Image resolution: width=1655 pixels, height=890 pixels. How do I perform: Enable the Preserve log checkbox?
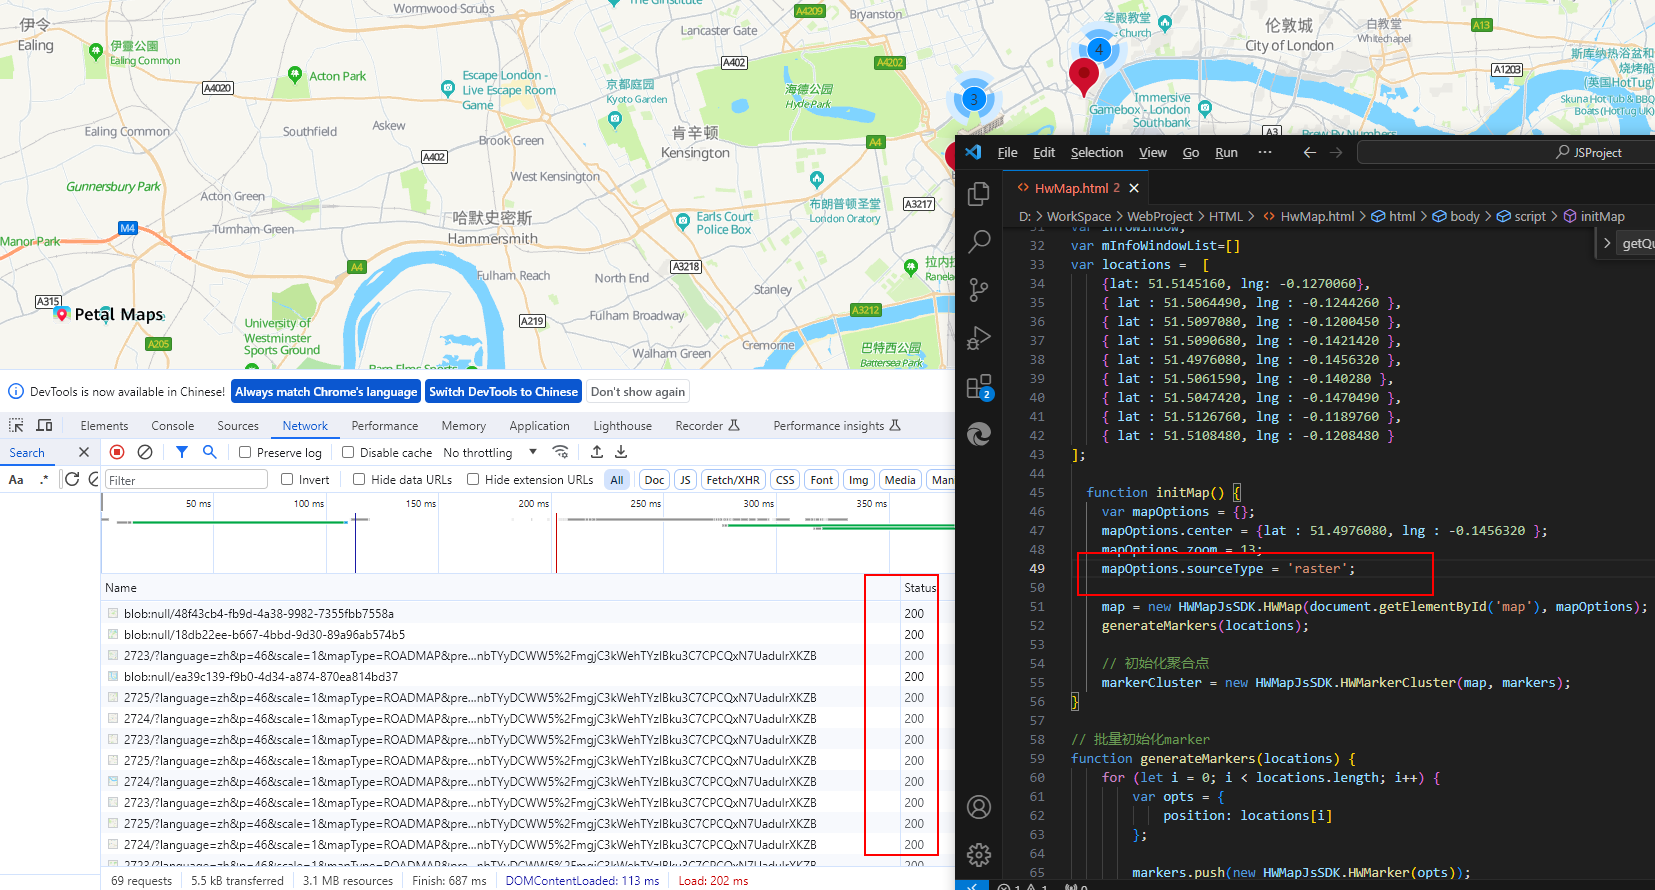245,452
